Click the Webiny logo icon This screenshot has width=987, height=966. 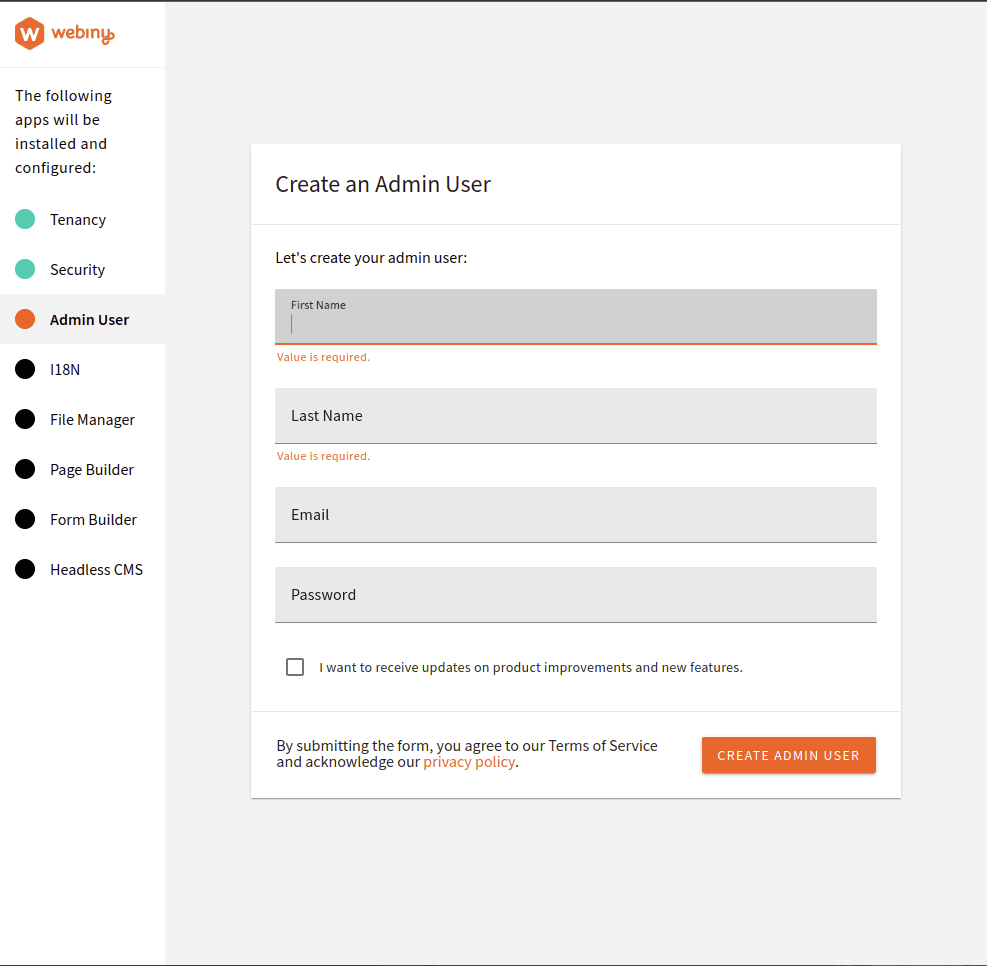point(27,33)
